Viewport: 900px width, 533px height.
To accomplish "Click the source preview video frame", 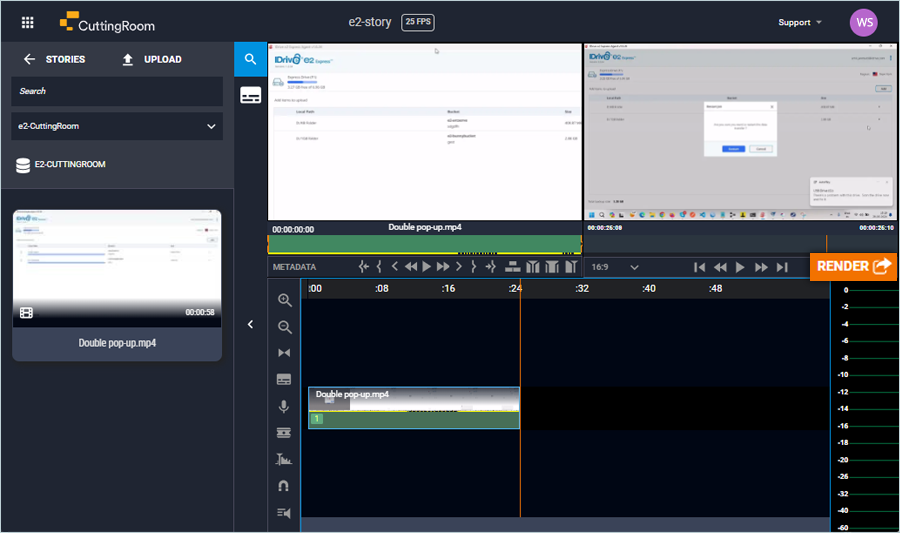I will point(425,131).
